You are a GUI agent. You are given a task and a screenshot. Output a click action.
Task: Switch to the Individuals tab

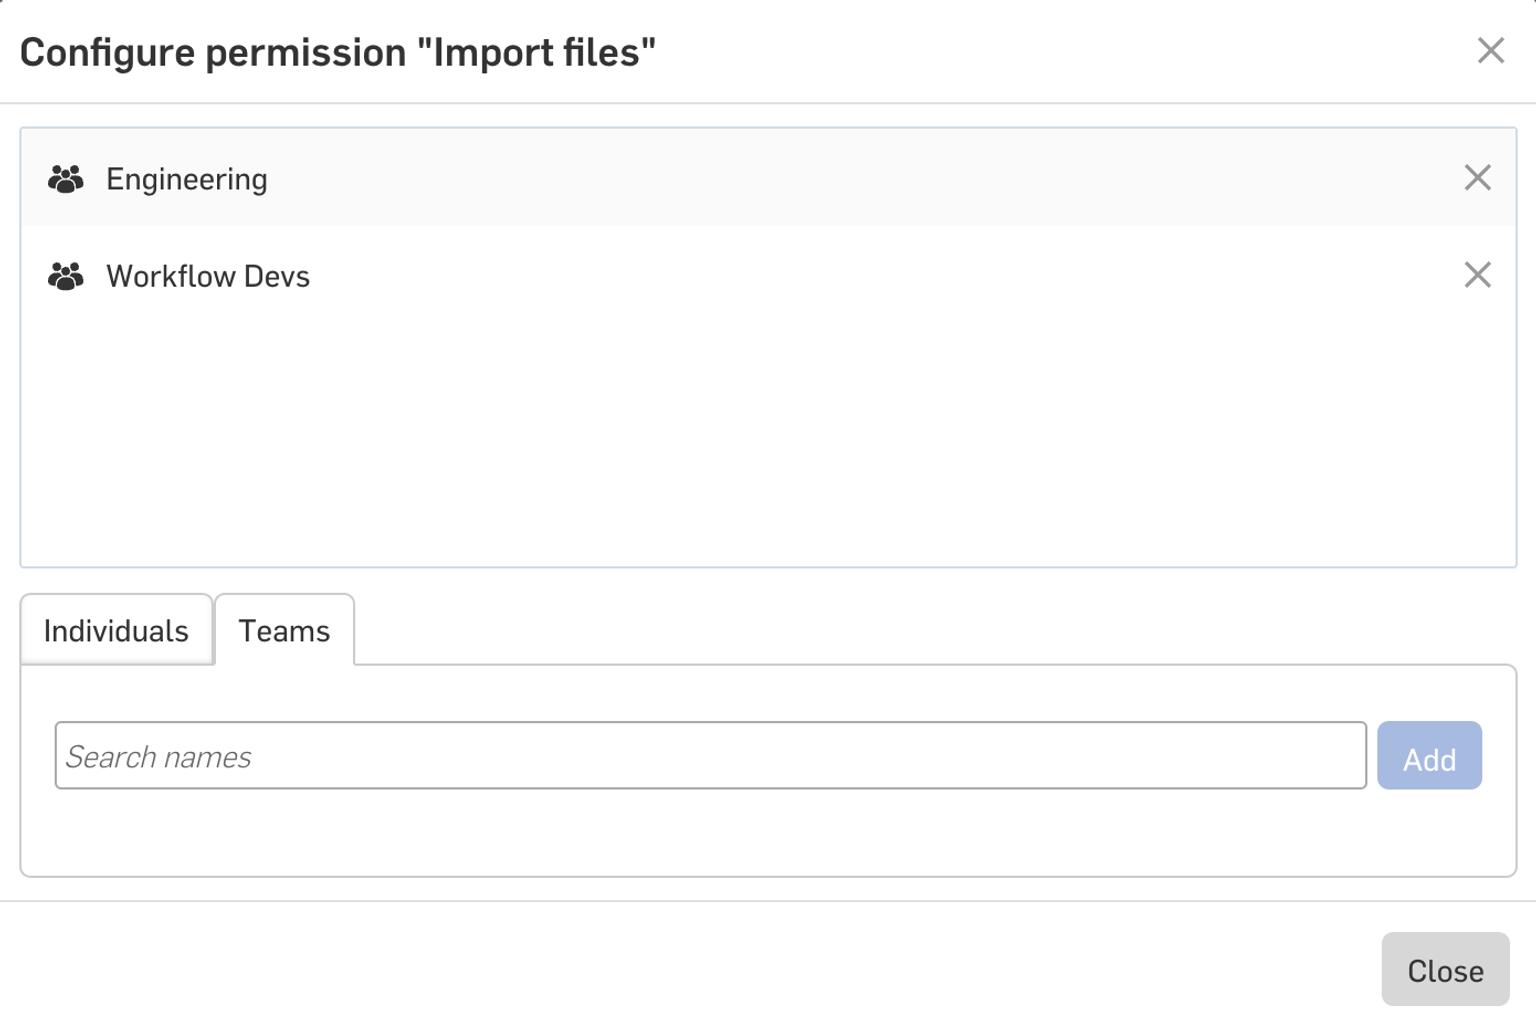pyautogui.click(x=114, y=630)
